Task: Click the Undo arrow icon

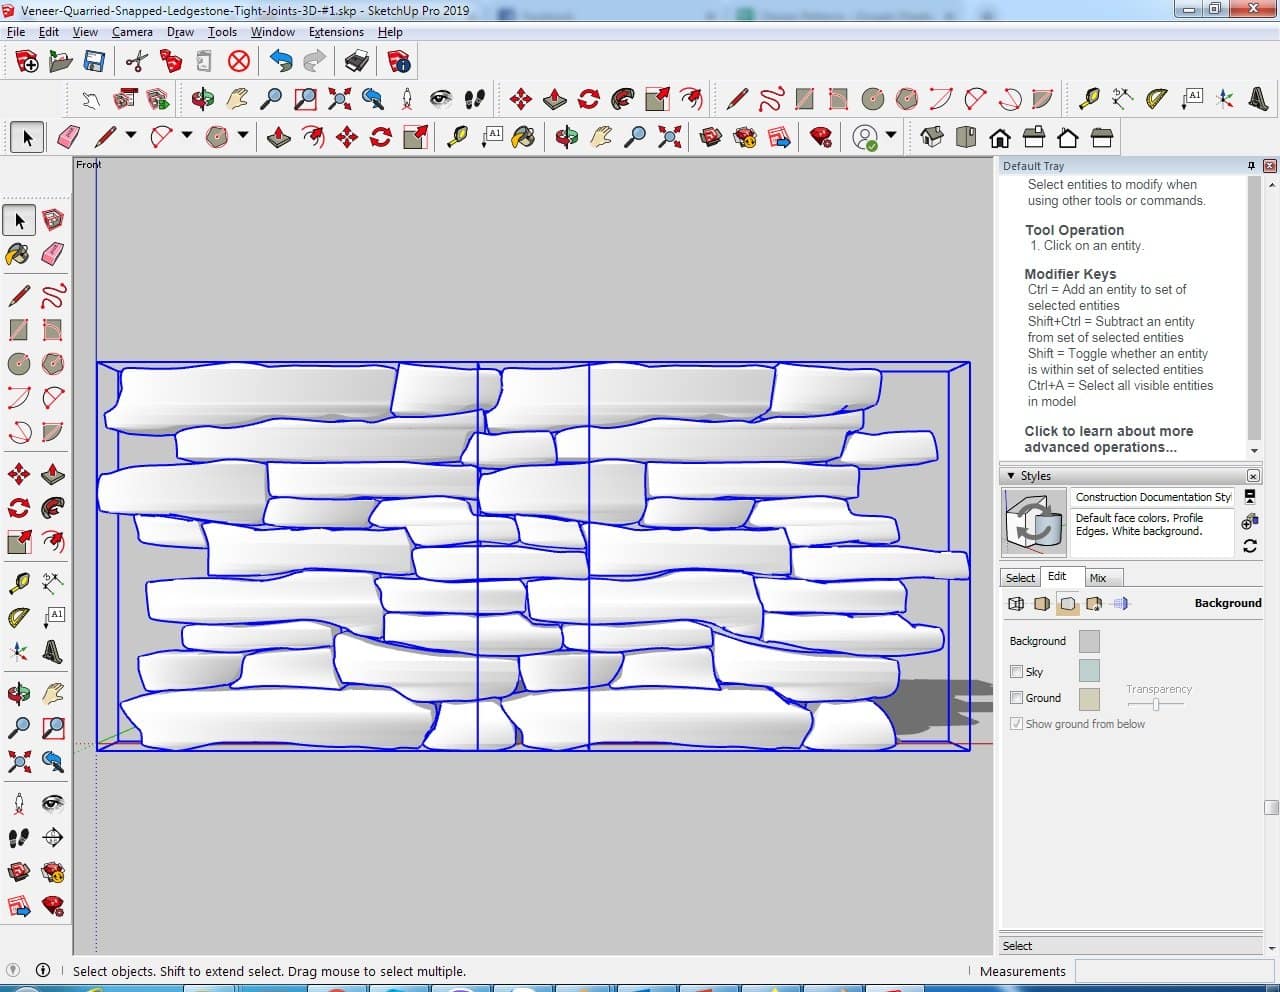Action: pyautogui.click(x=281, y=62)
